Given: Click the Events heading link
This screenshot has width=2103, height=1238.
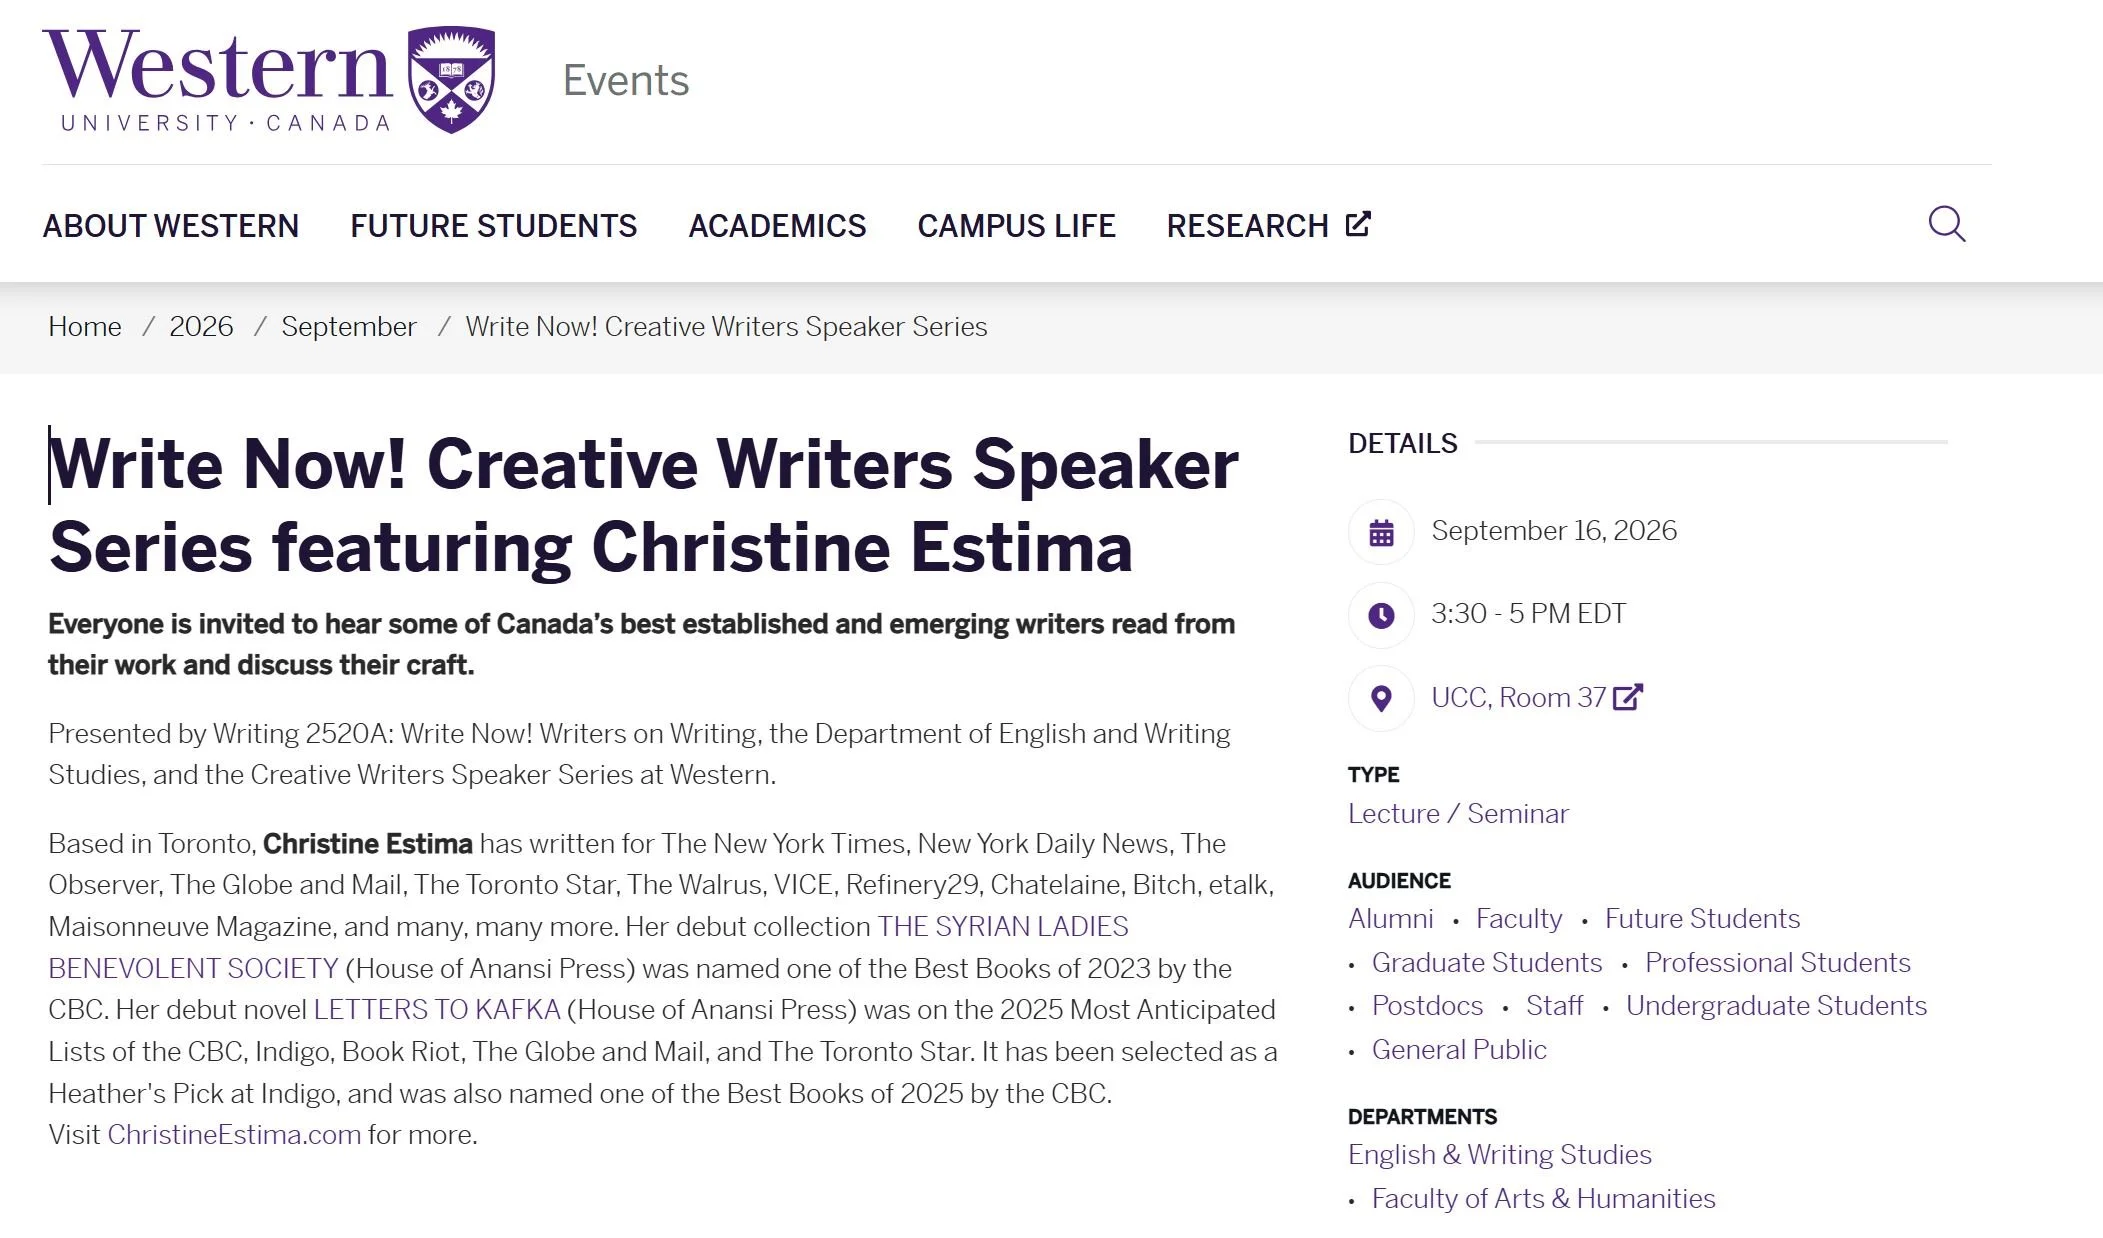Looking at the screenshot, I should 626,80.
